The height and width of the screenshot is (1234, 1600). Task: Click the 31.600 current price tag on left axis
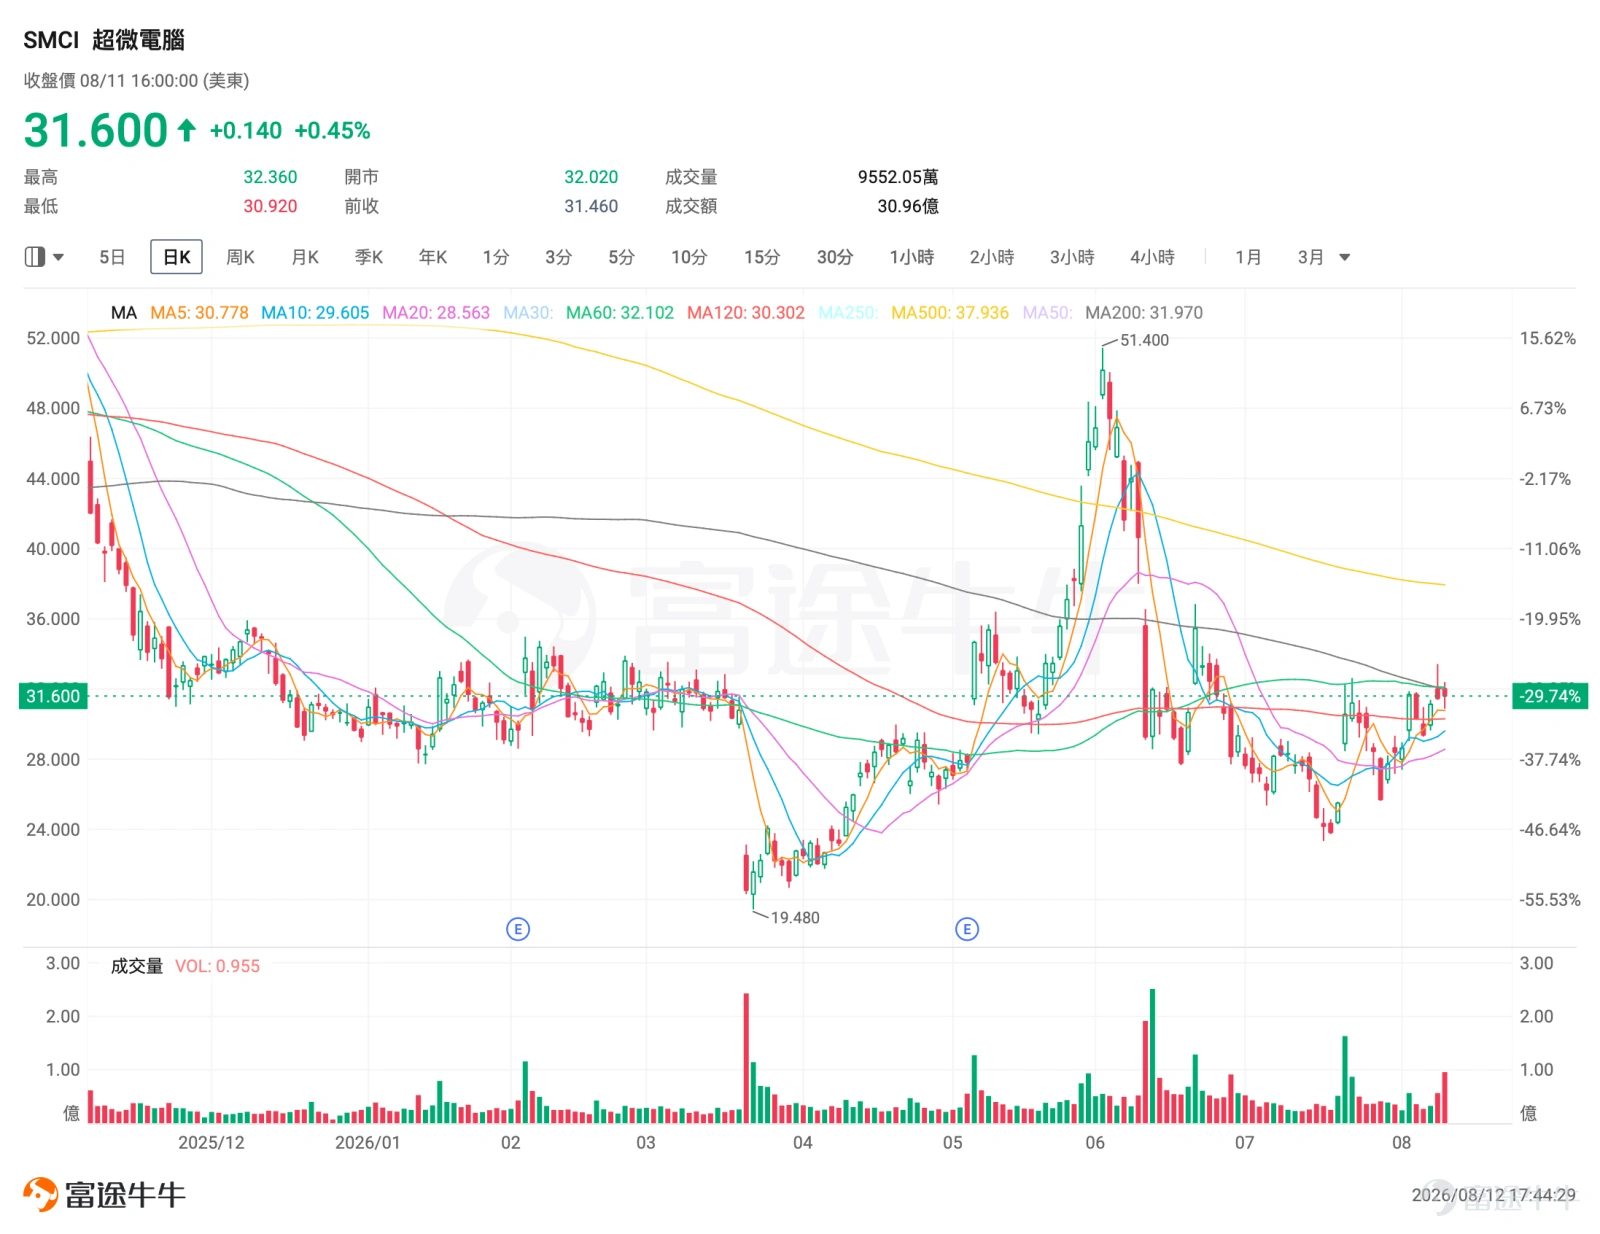[x=53, y=696]
